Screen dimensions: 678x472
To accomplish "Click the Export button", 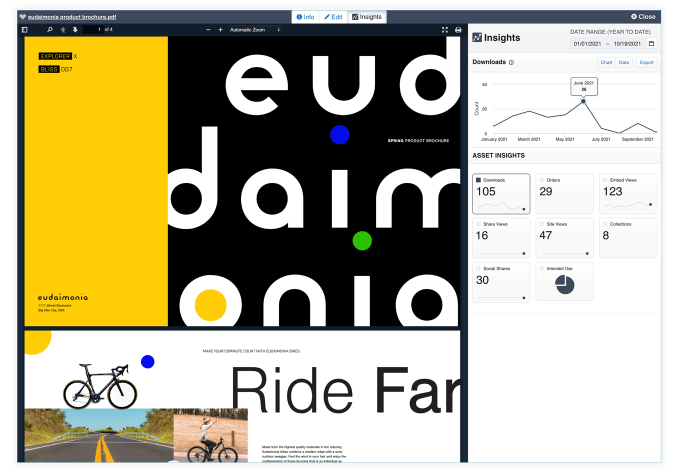I will [x=646, y=63].
